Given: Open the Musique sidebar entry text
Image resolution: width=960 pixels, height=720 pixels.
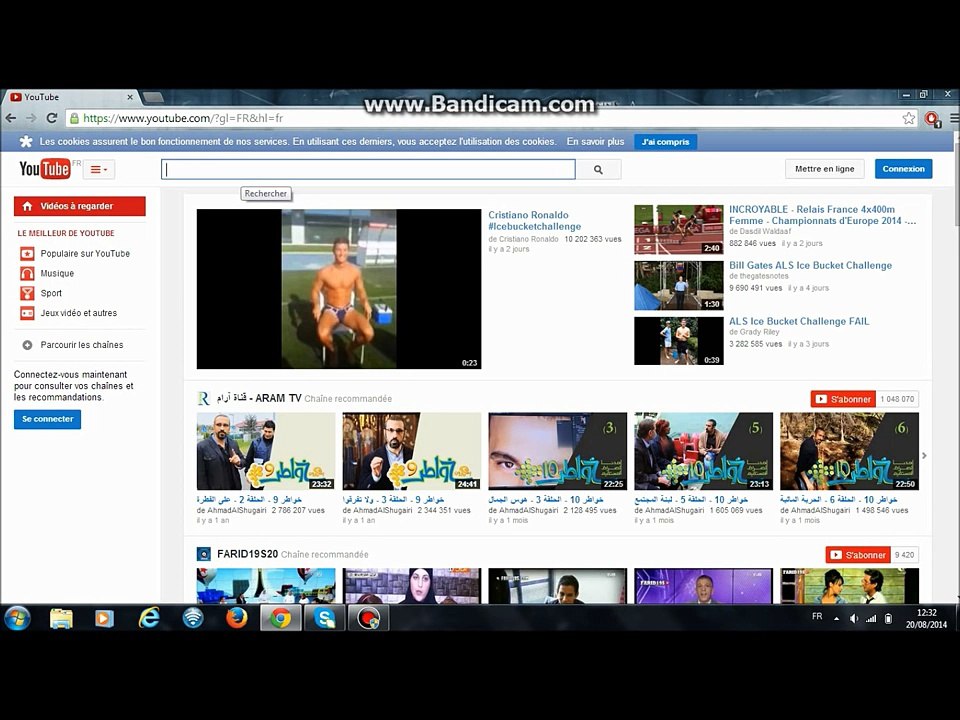Looking at the screenshot, I should [x=57, y=273].
